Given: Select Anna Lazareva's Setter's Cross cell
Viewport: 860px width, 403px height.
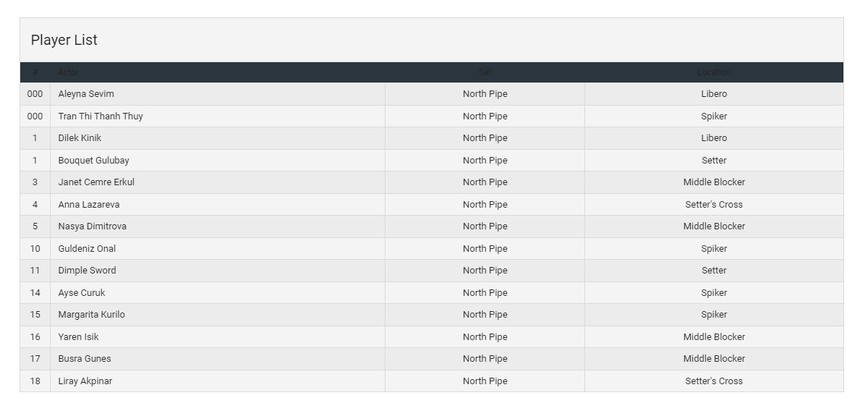Looking at the screenshot, I should [x=713, y=204].
